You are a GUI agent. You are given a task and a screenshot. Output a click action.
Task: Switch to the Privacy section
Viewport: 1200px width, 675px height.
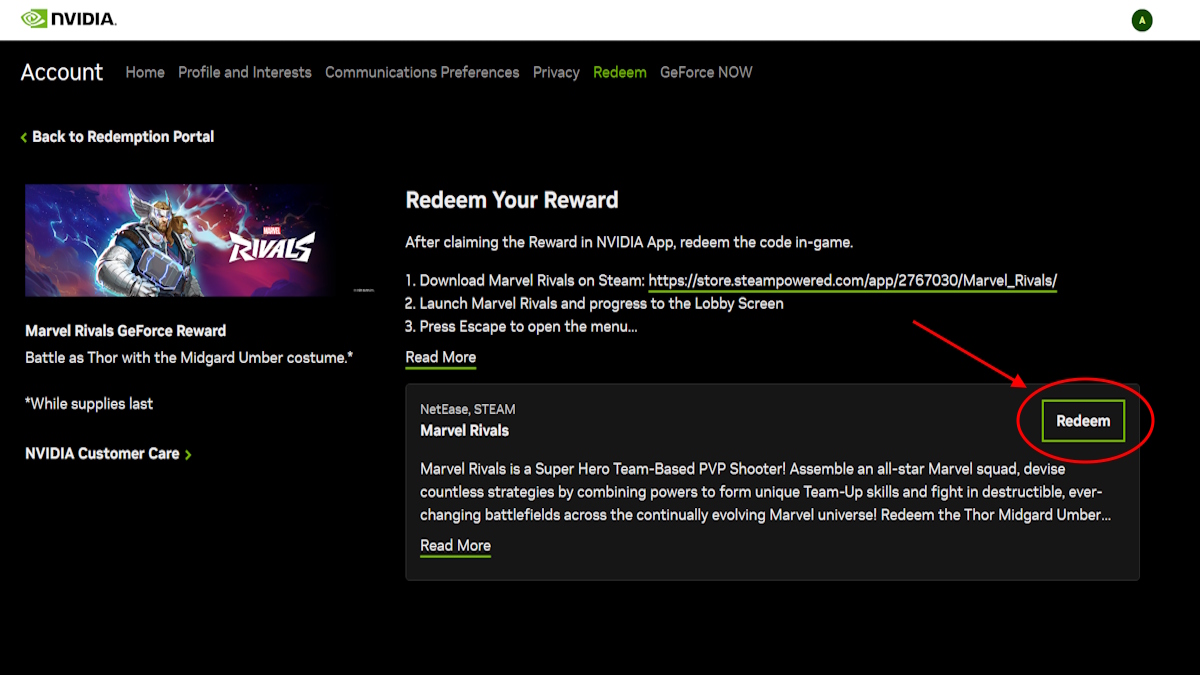556,72
